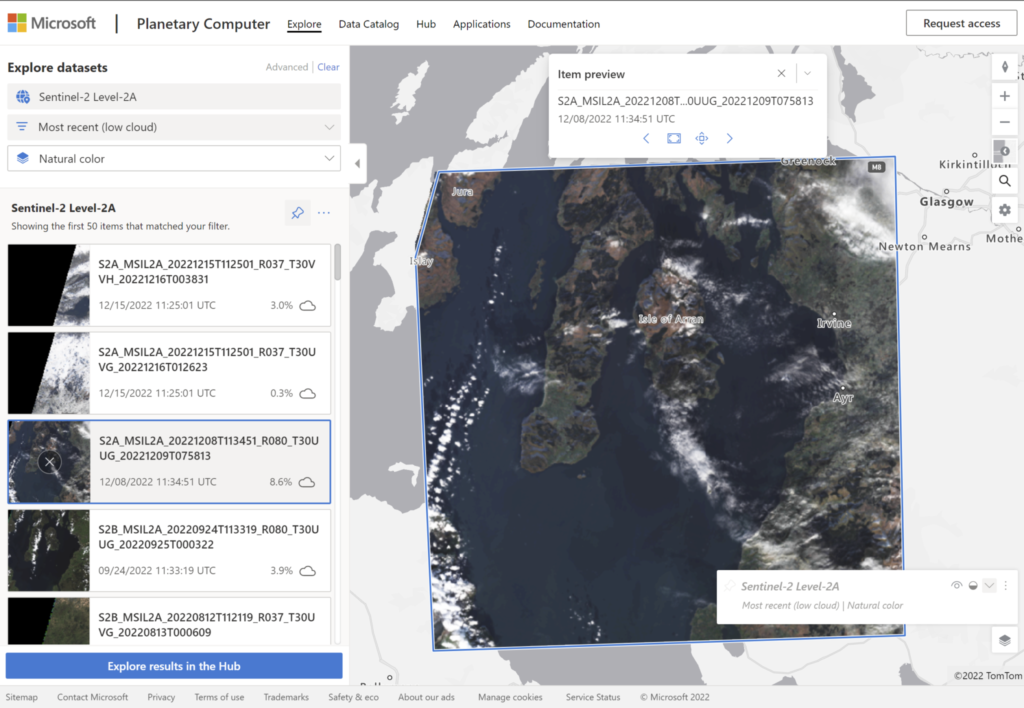The height and width of the screenshot is (708, 1024).
Task: Zoom in on the map
Action: tap(1005, 96)
